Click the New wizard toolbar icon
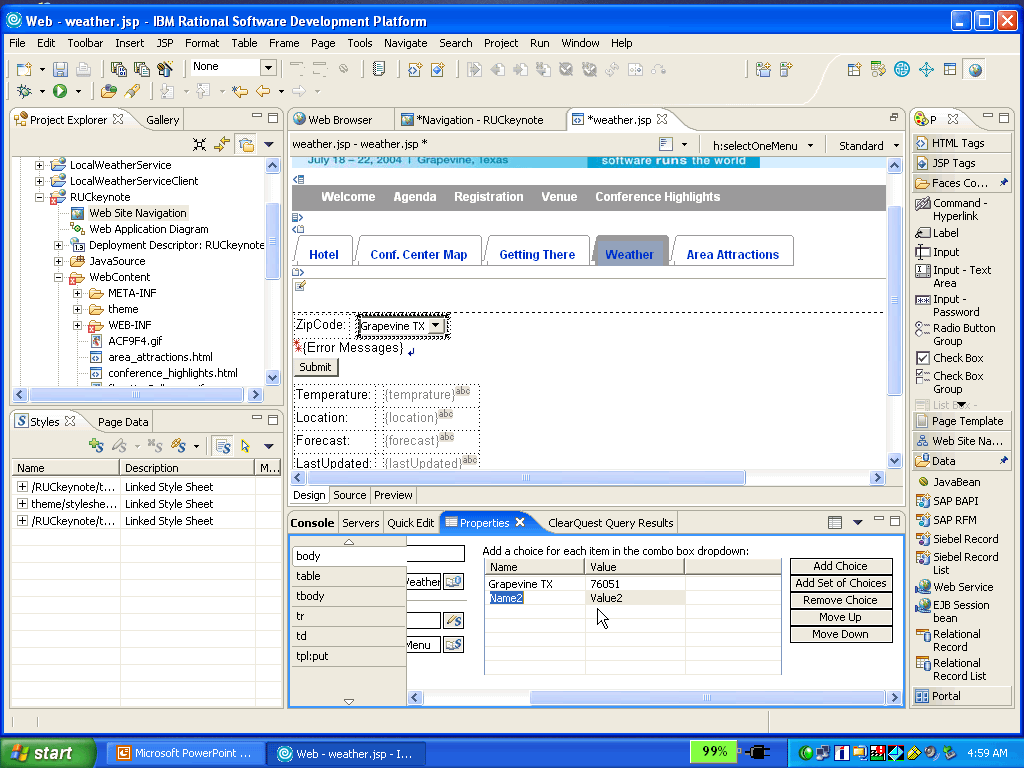Image resolution: width=1024 pixels, height=768 pixels. pyautogui.click(x=24, y=69)
